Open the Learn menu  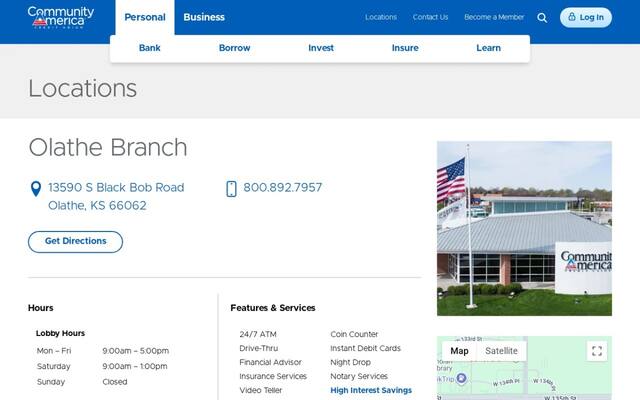(488, 48)
